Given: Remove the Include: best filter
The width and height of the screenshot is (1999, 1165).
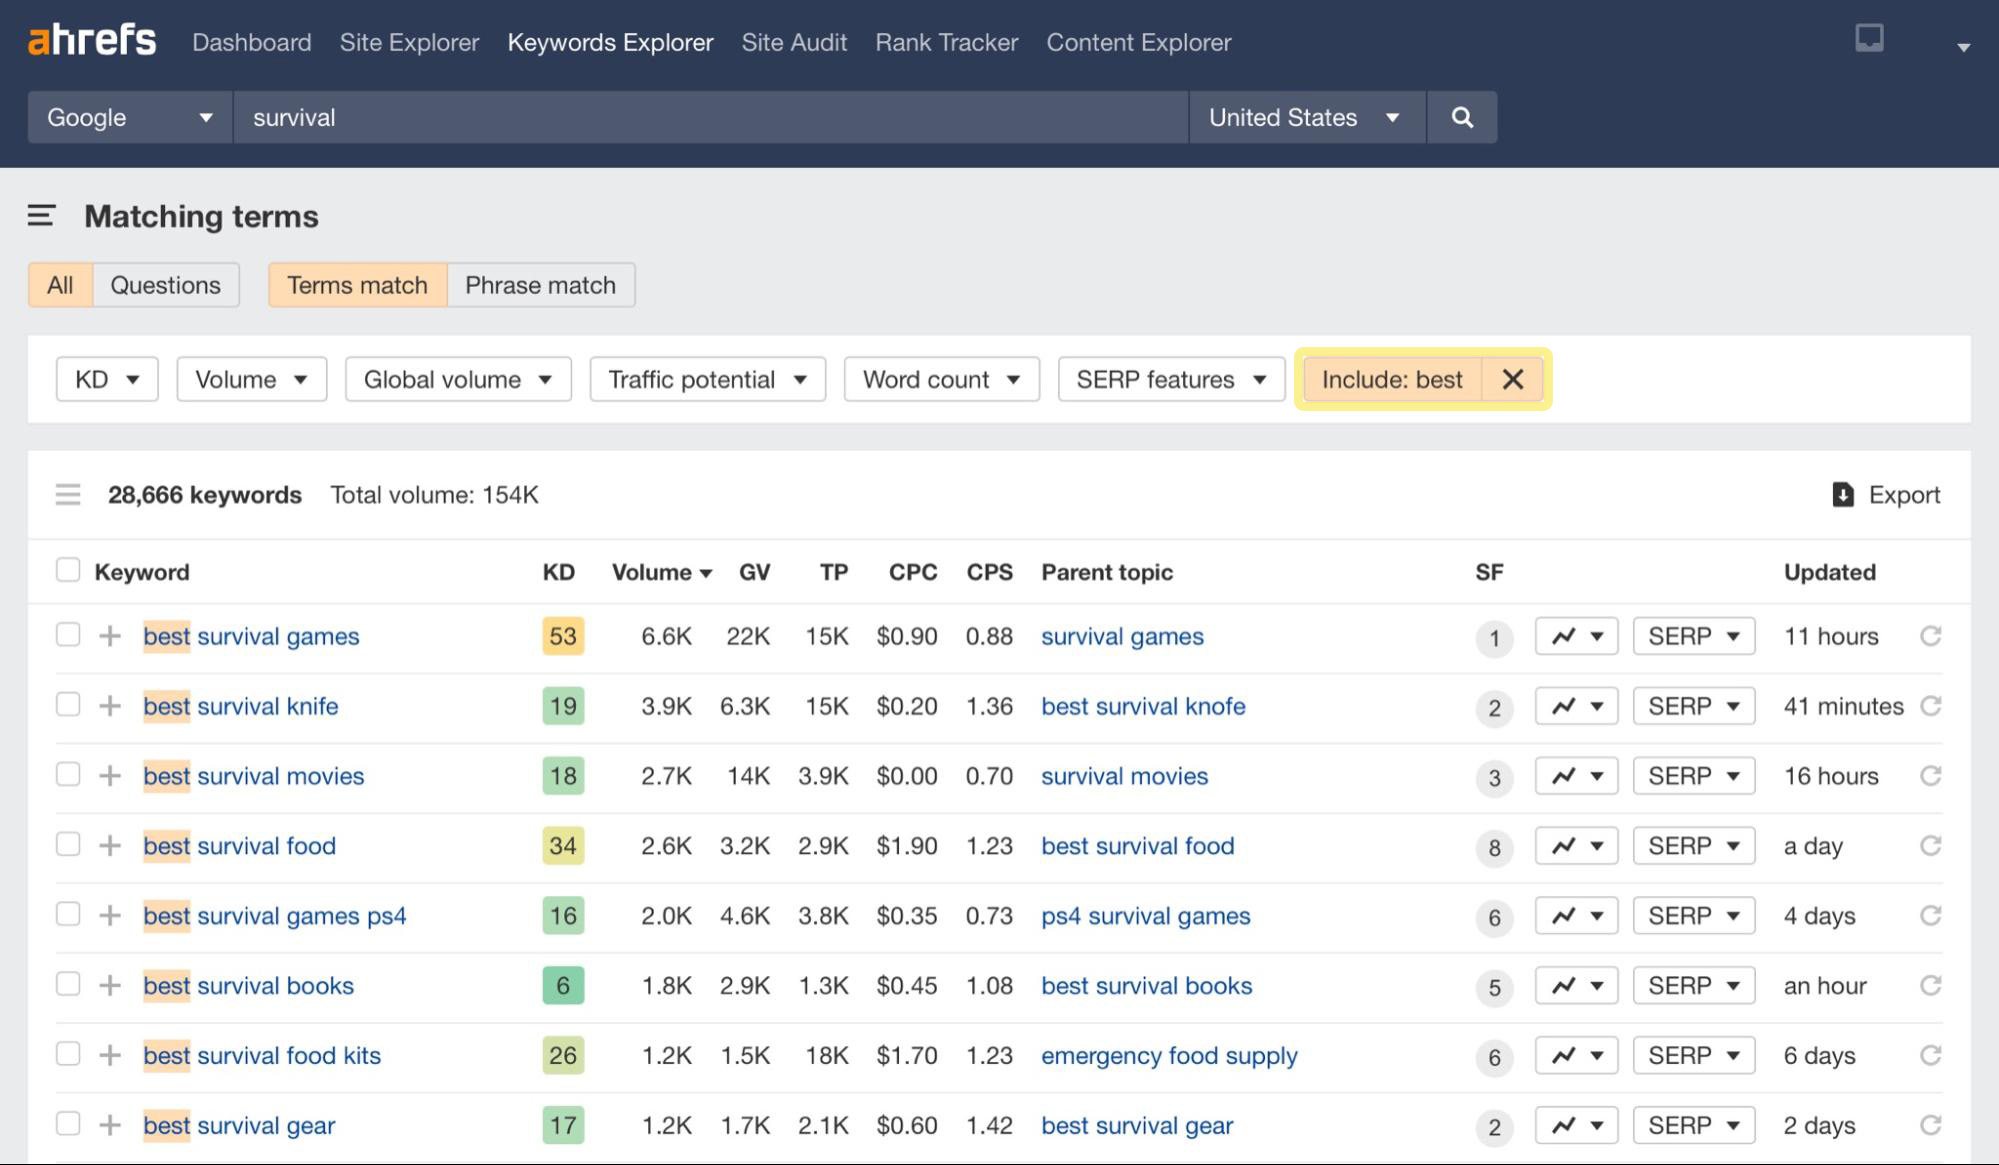Looking at the screenshot, I should click(x=1512, y=379).
